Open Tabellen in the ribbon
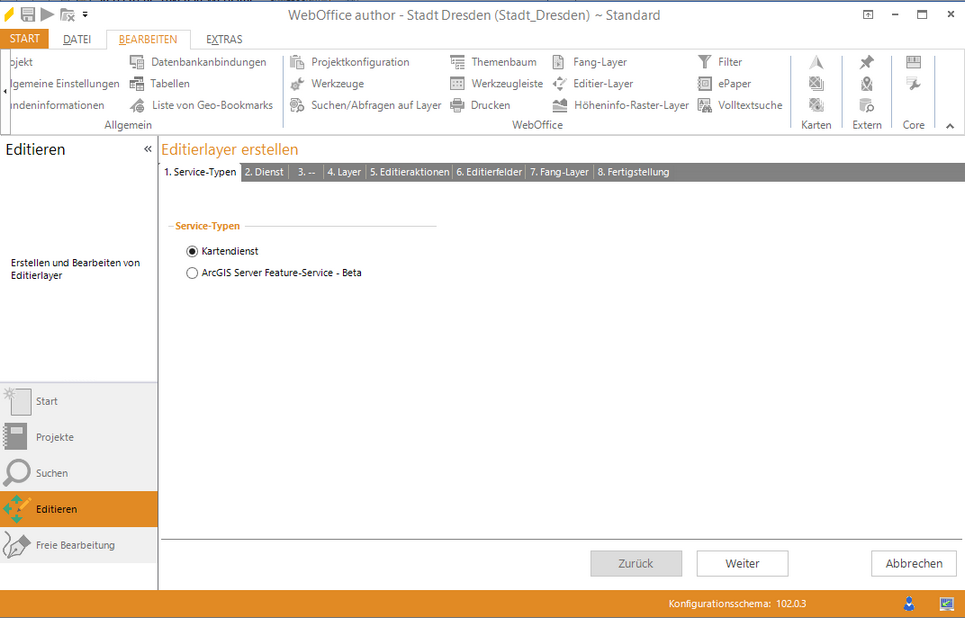This screenshot has height=618, width=965. pyautogui.click(x=159, y=84)
